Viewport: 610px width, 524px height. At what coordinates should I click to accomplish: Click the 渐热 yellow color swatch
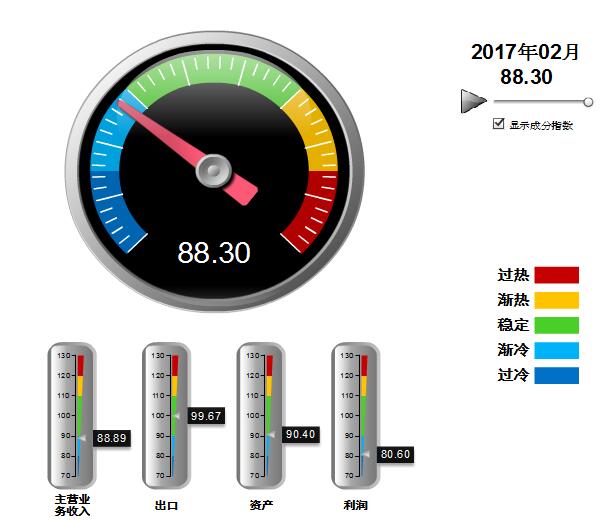click(556, 300)
